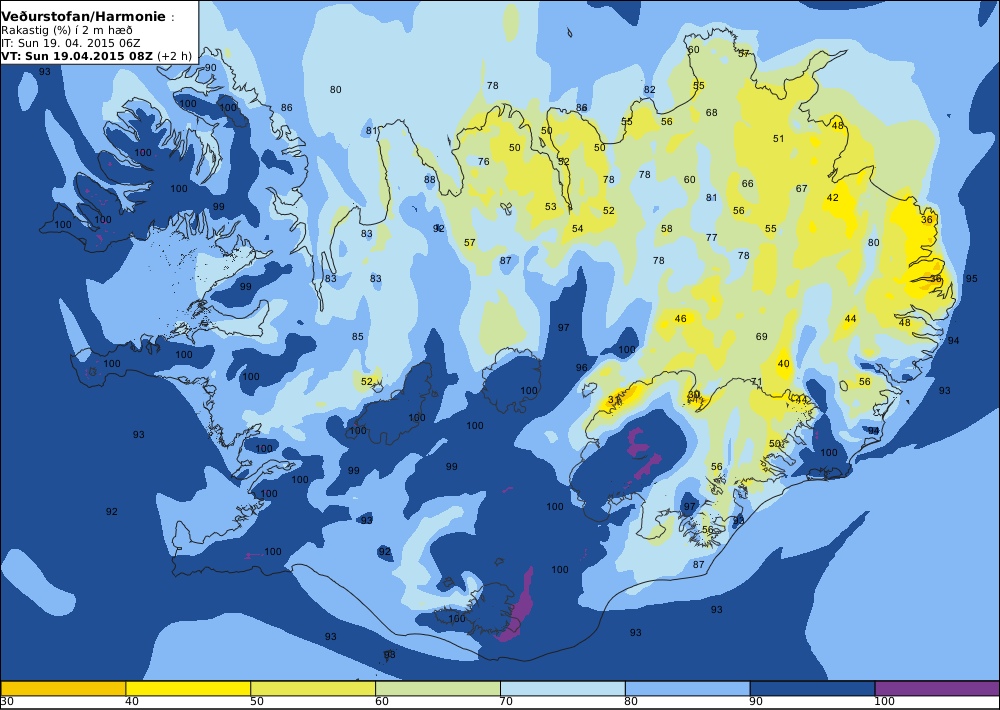Image resolution: width=1000 pixels, height=710 pixels.
Task: Click the 'IT: Sun 19. 04. 2015 06Z' line
Action: (x=71, y=43)
